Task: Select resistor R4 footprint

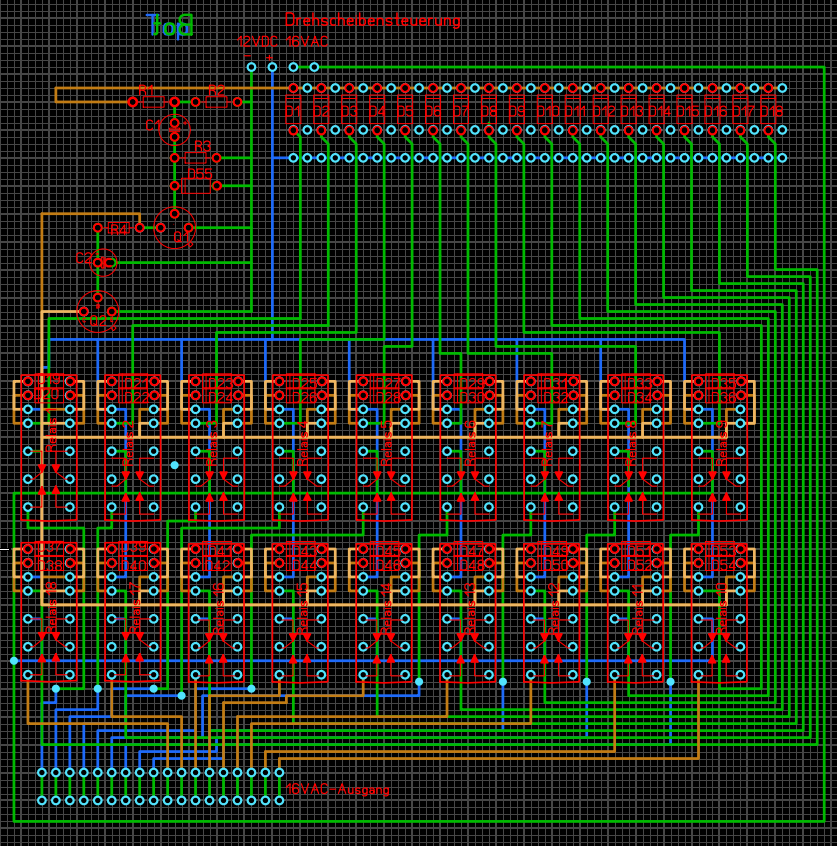Action: click(x=118, y=228)
